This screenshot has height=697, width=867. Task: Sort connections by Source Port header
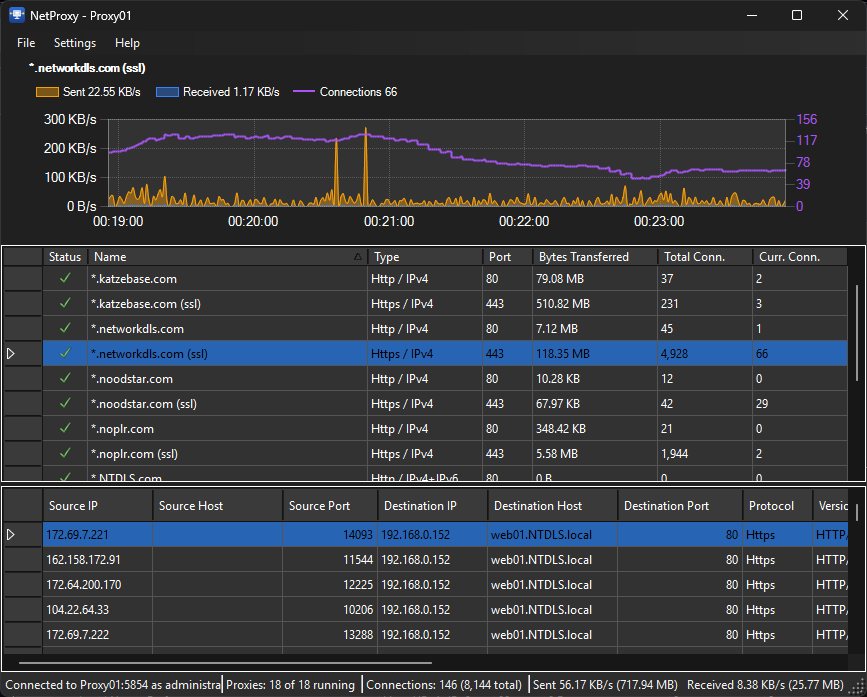[330, 506]
